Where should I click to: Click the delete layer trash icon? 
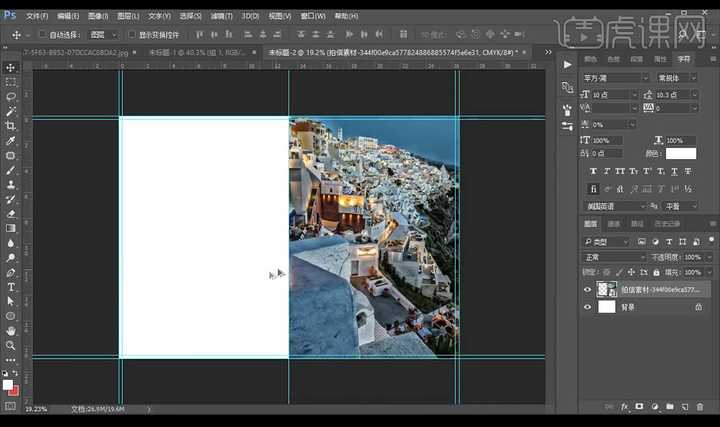click(700, 407)
